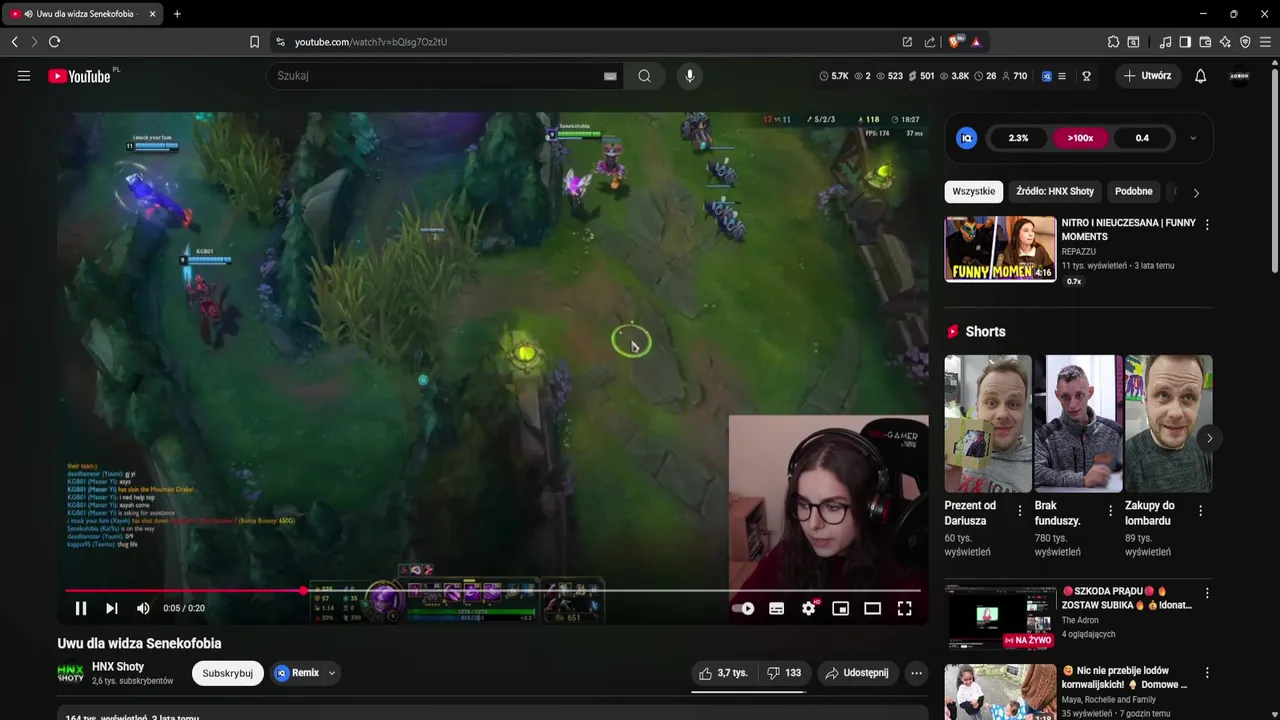Open options for Zakupy do lombardu short
Screen dimensions: 1280x720
[1200, 511]
